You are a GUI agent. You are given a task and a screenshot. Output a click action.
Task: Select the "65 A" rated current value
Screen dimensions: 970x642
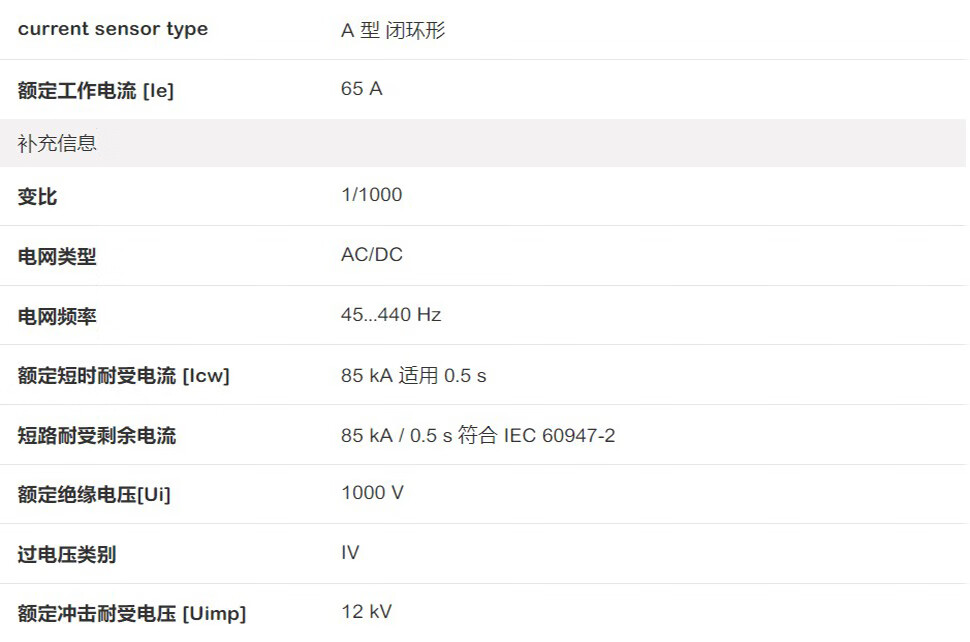(361, 89)
